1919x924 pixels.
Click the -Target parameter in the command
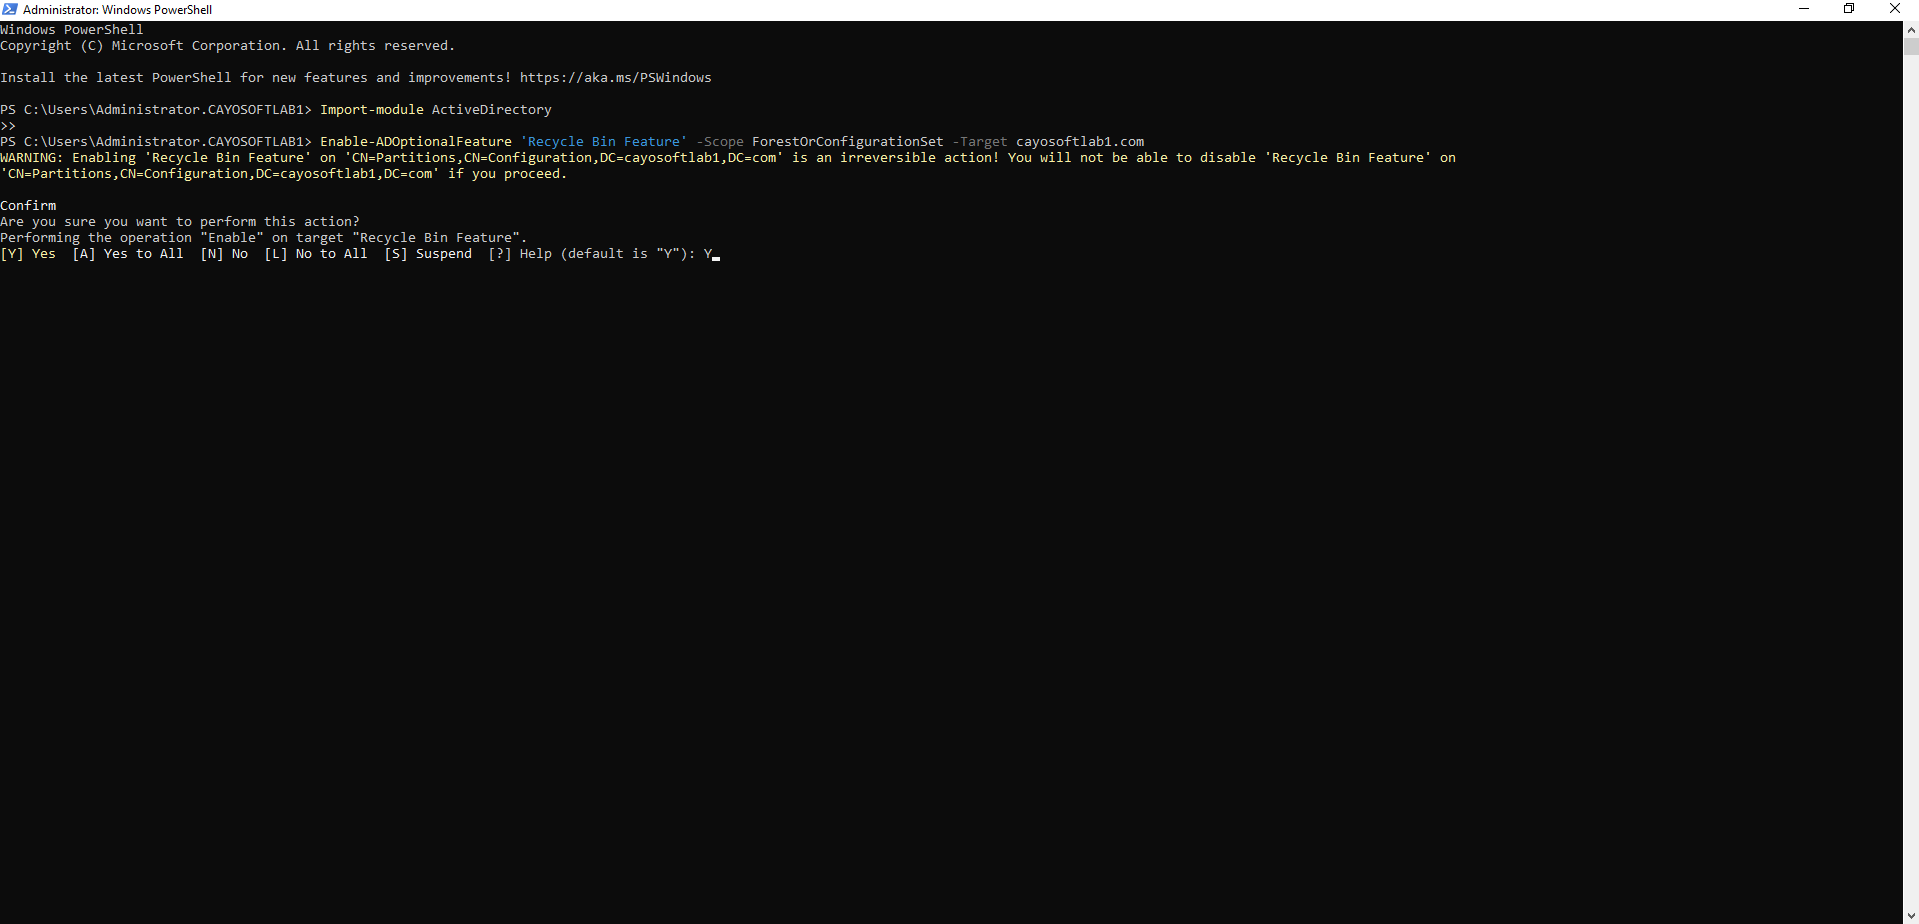(979, 142)
